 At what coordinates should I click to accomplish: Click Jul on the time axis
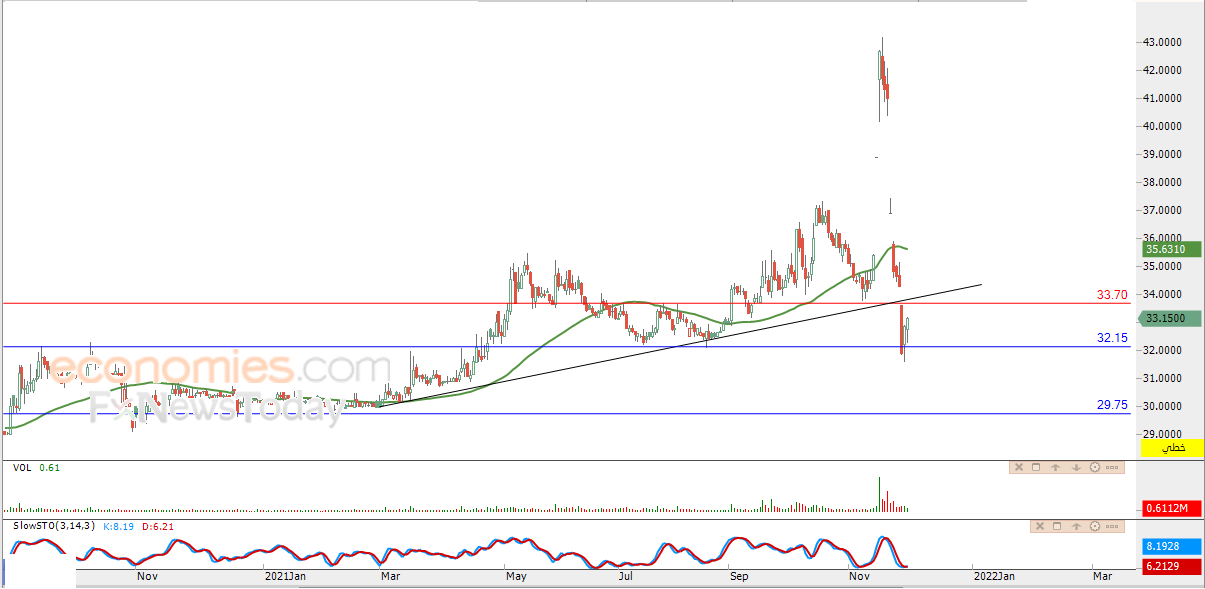click(x=626, y=576)
